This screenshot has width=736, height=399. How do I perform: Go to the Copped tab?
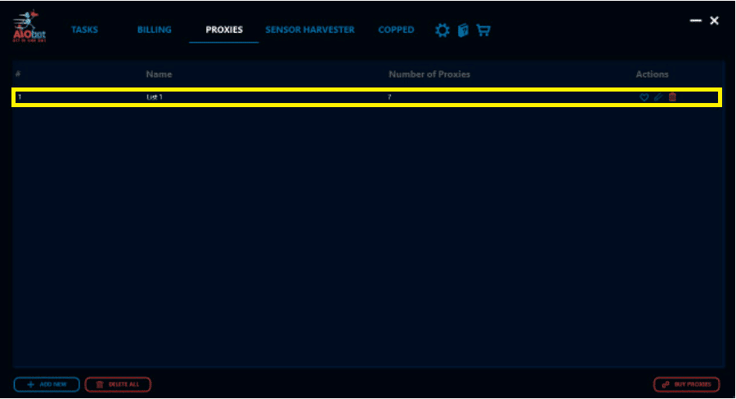(x=396, y=30)
